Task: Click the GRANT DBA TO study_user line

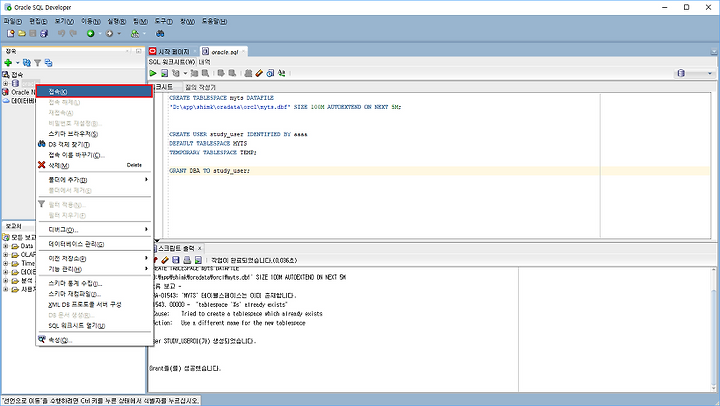Action: (209, 171)
